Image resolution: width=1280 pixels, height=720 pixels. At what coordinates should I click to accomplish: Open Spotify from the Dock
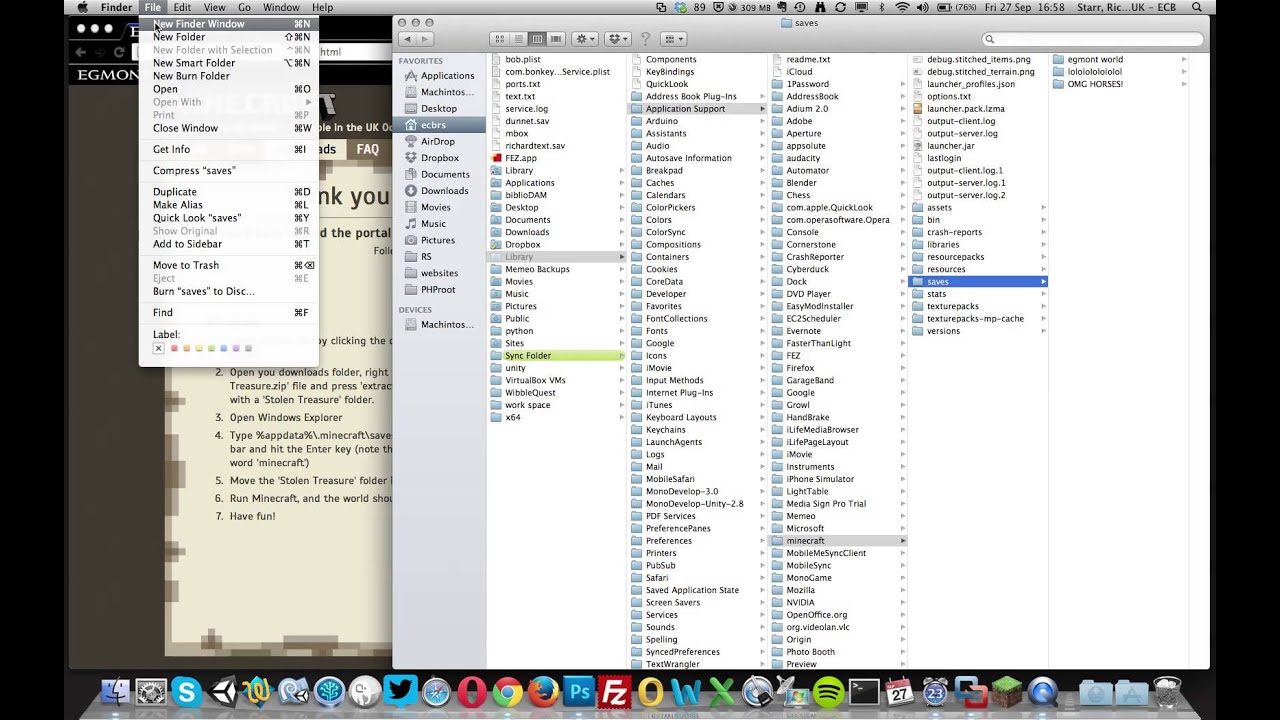click(x=828, y=692)
